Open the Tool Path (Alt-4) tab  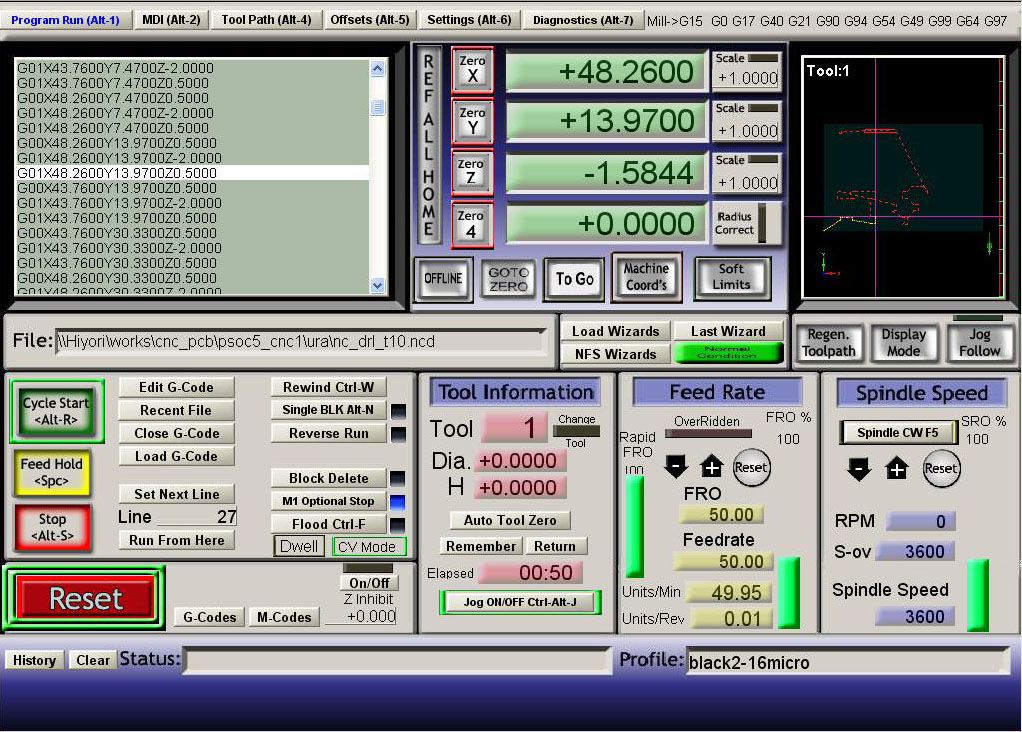click(x=266, y=20)
